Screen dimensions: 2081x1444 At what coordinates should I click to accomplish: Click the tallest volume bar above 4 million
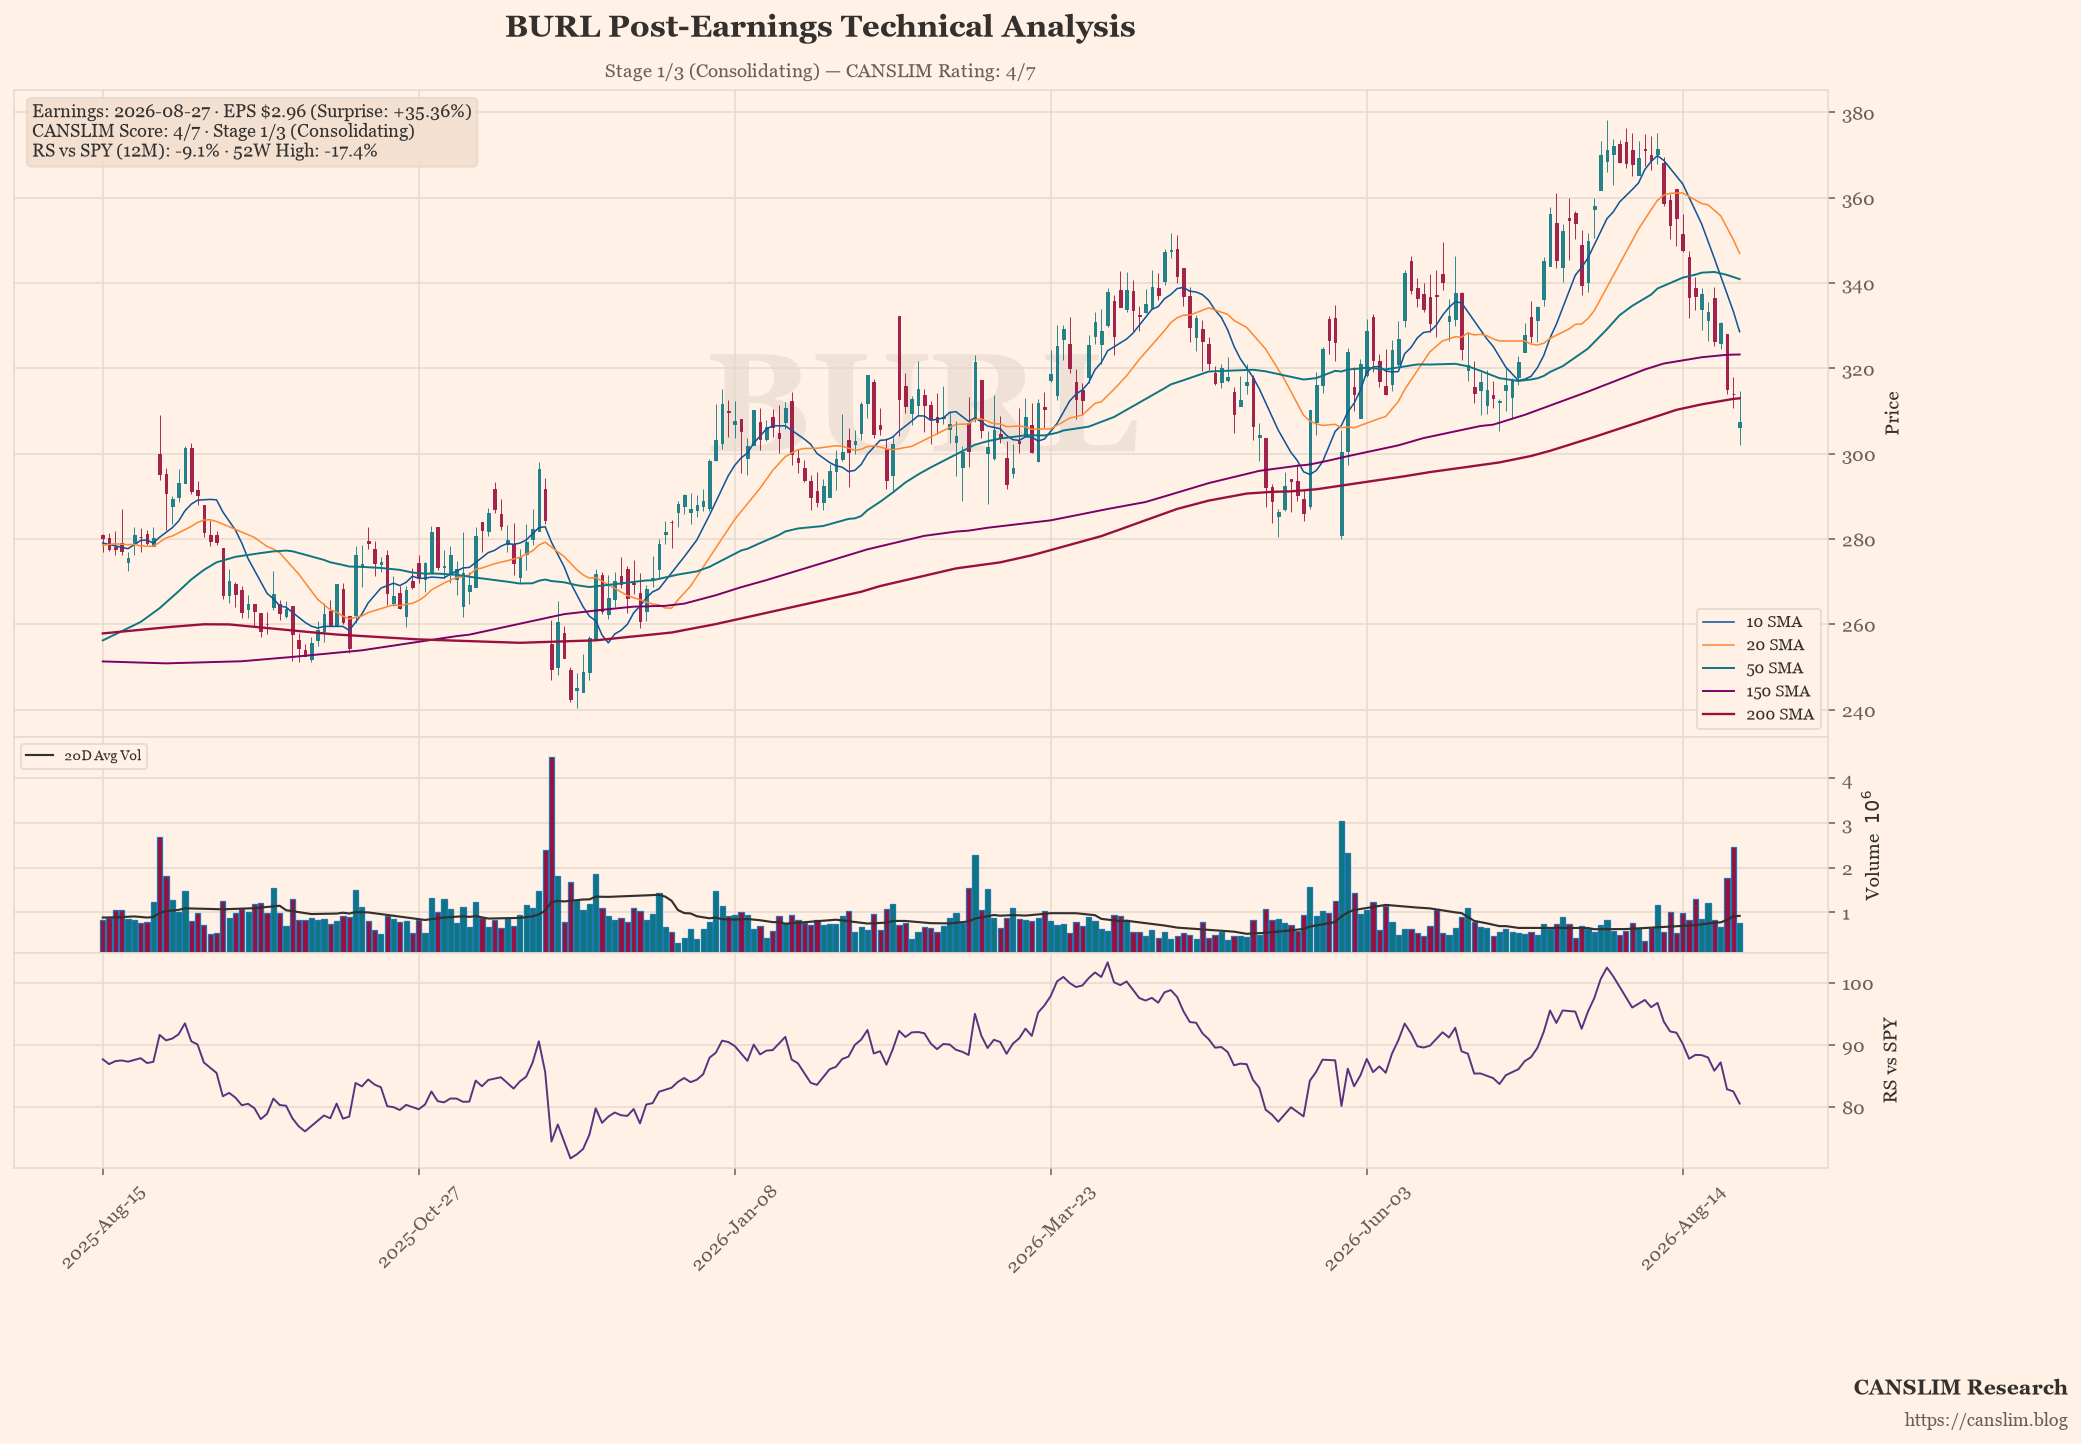552,855
